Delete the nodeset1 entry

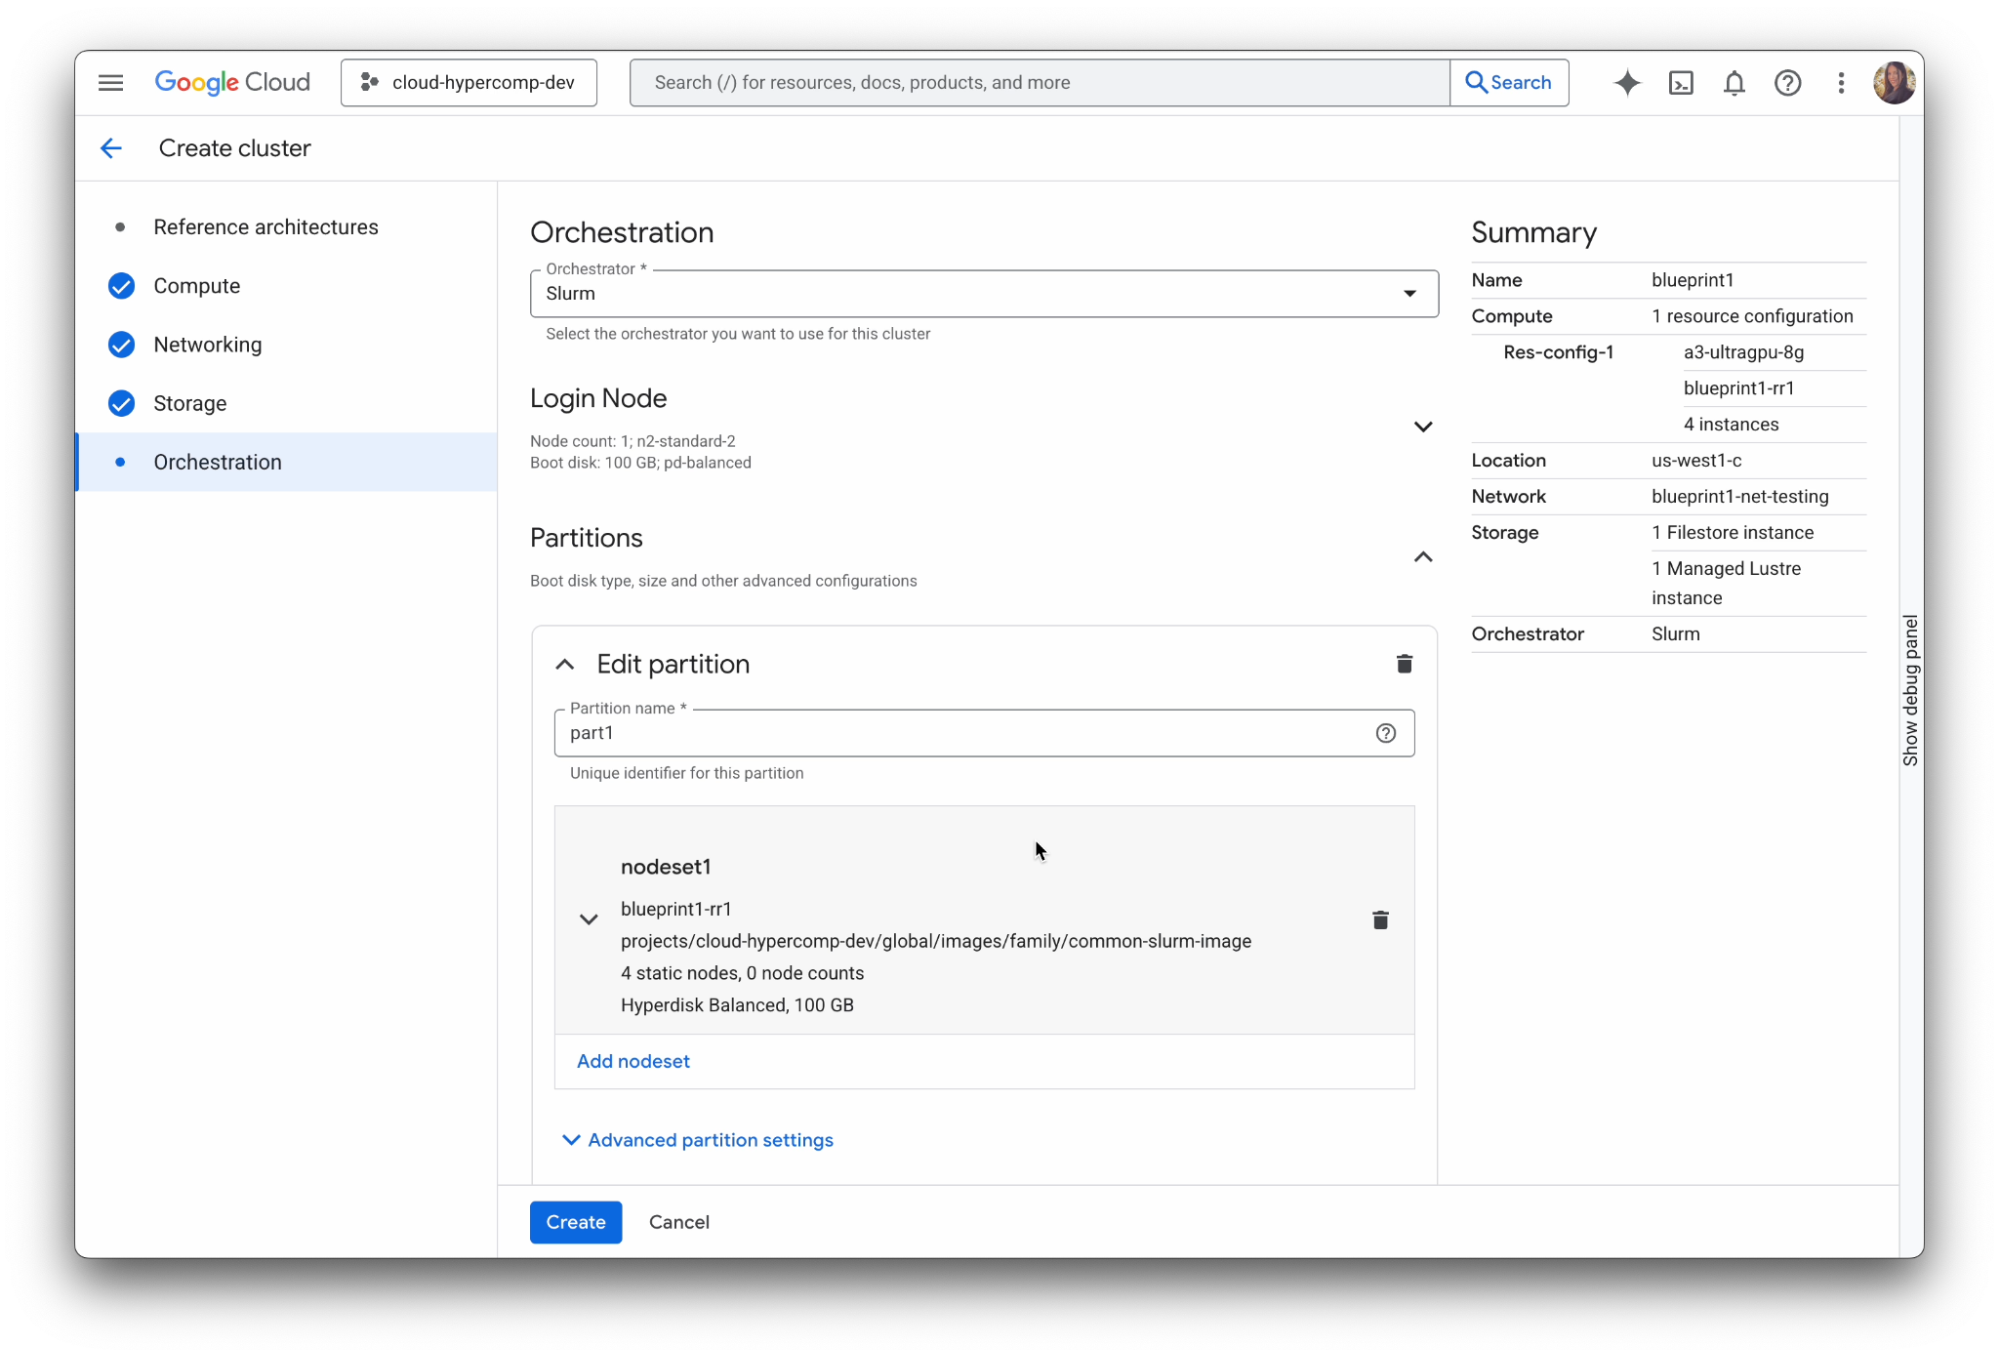click(x=1380, y=919)
